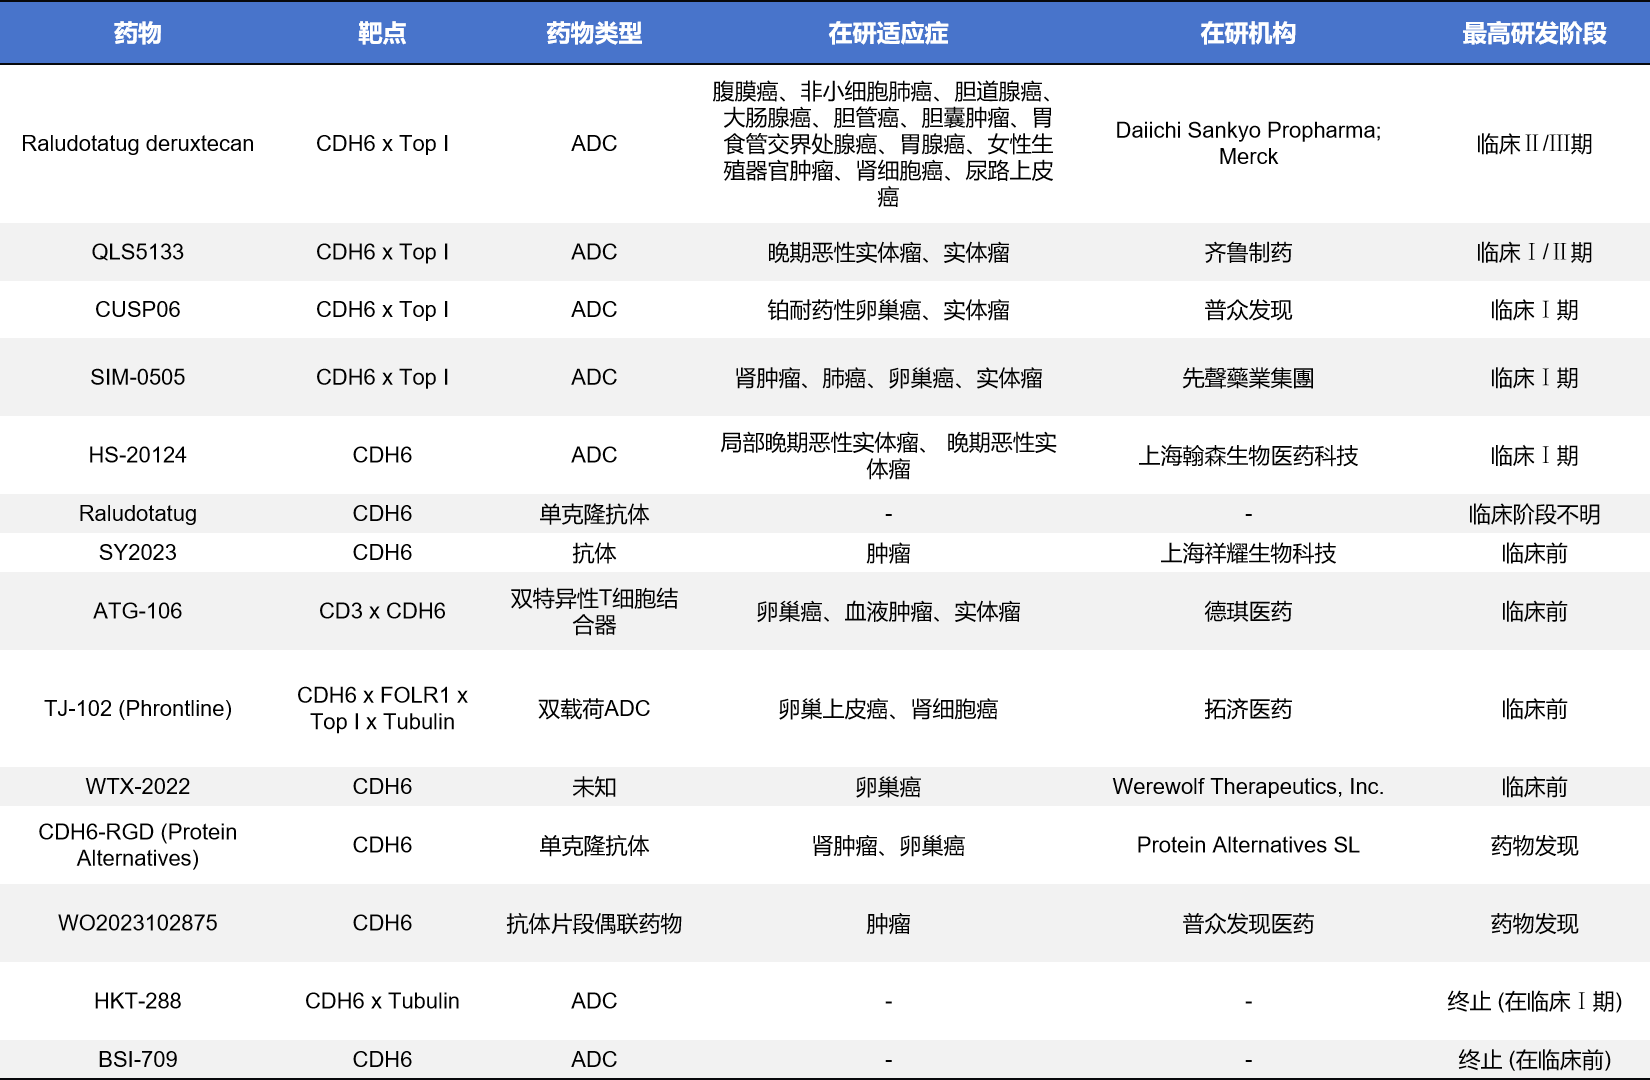Click the TJ-102 (Phrontline) cell
Screen dimensions: 1650x1080
tap(138, 709)
